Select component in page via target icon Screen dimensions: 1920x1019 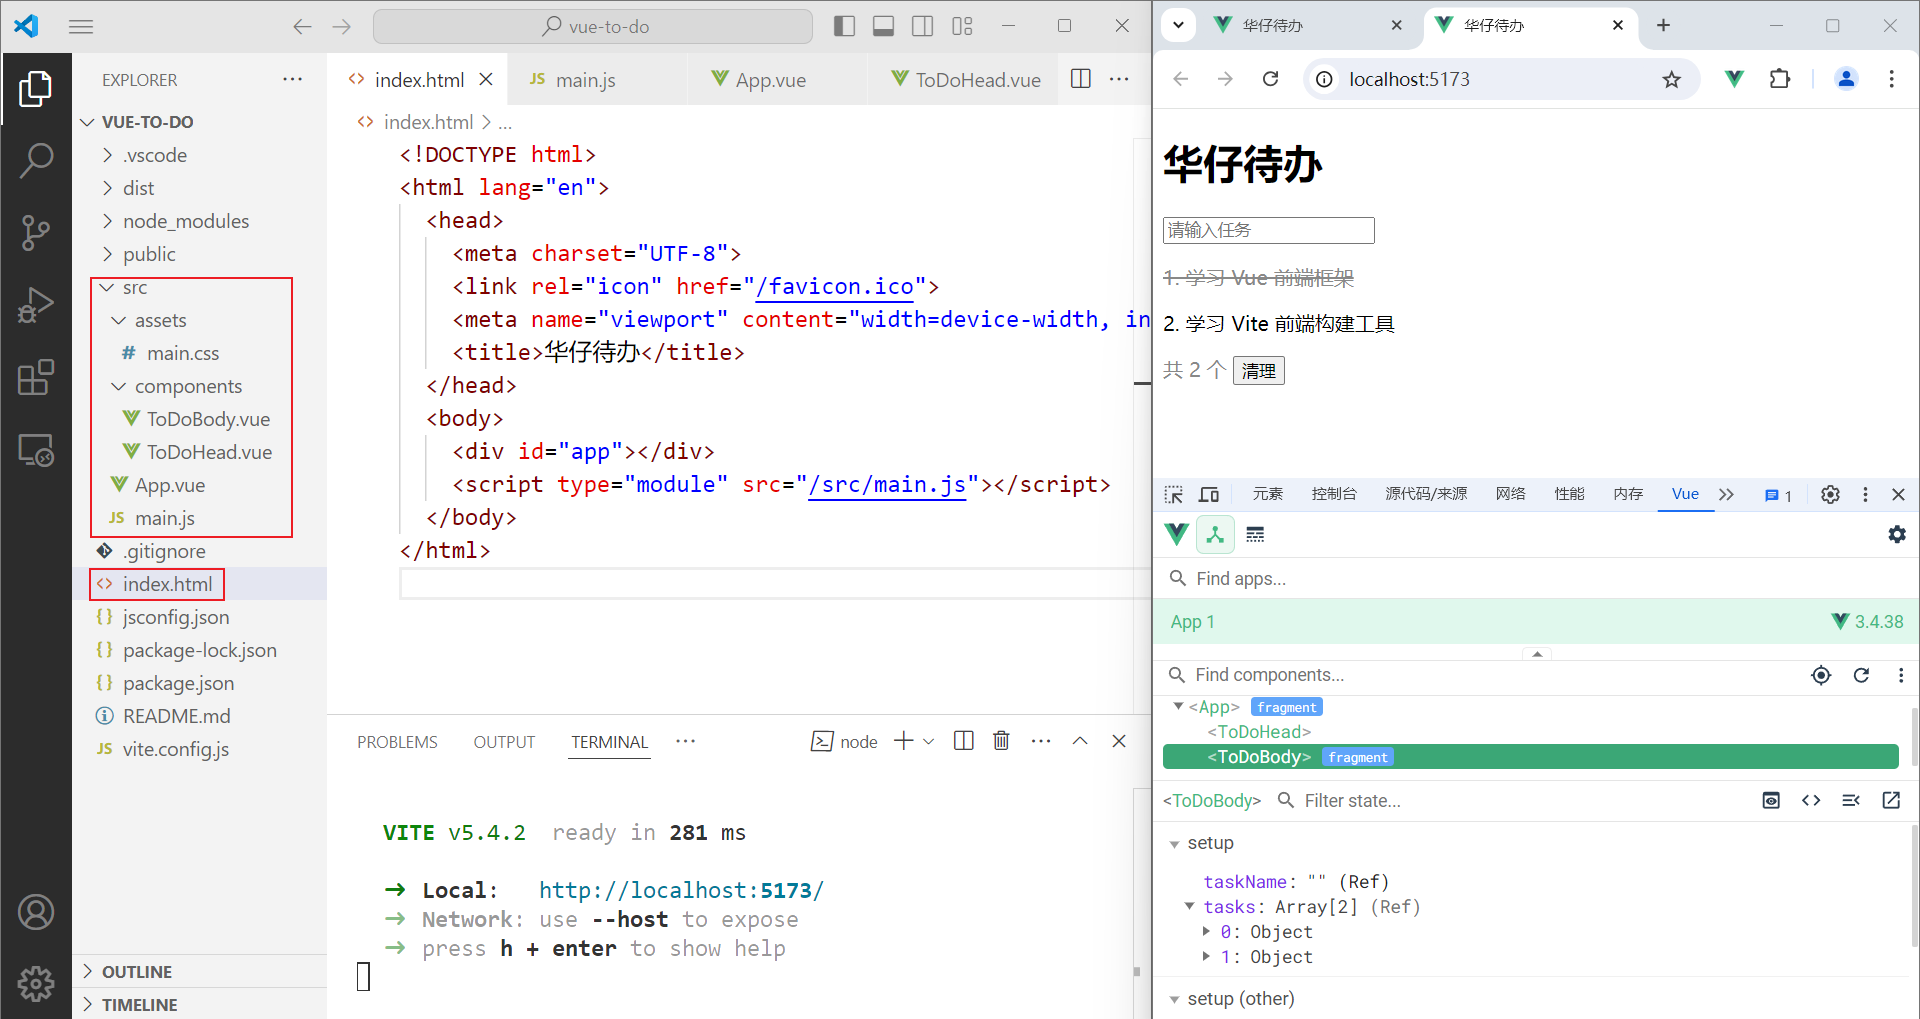[x=1821, y=675]
